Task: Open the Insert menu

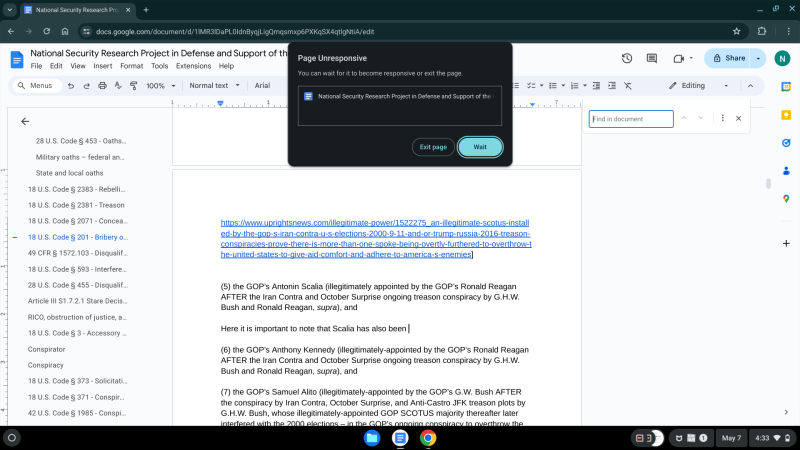Action: (x=103, y=66)
